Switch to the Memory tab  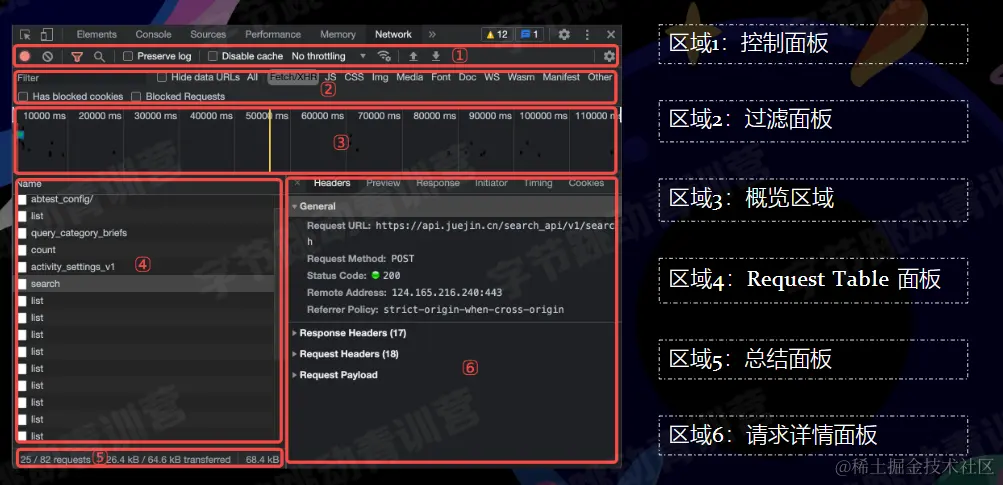coord(338,35)
